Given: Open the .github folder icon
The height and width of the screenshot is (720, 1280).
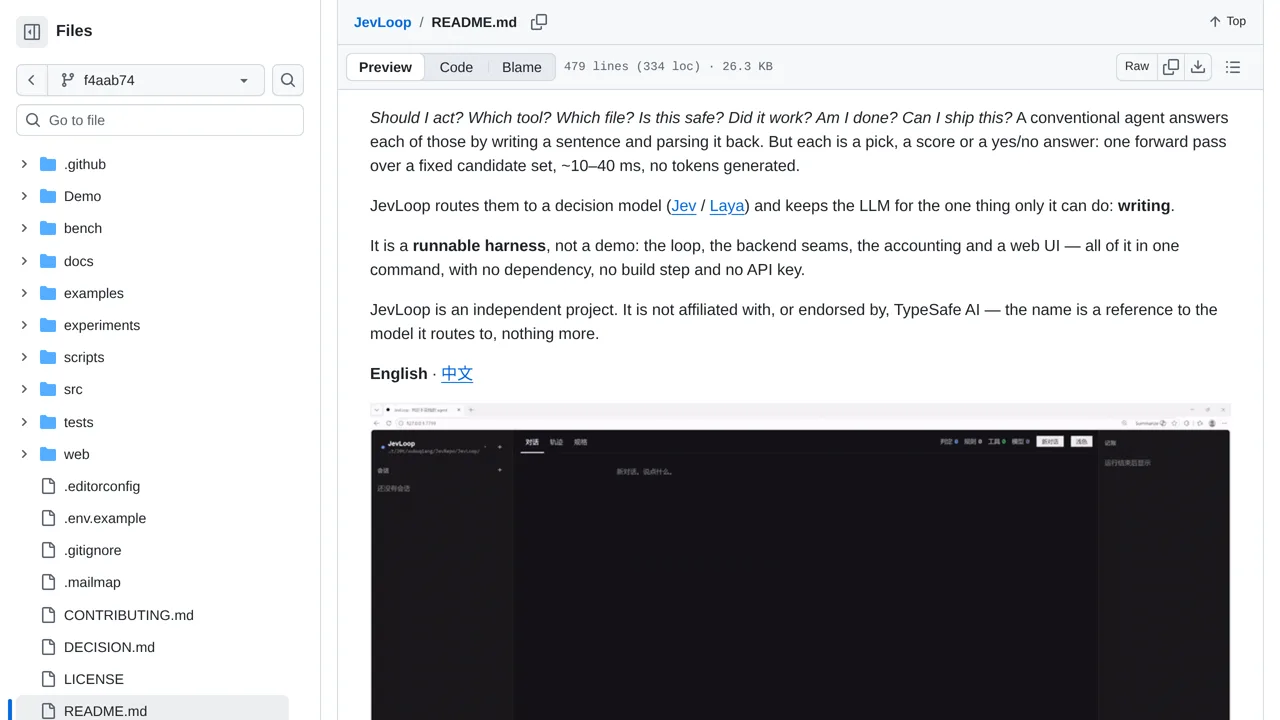Looking at the screenshot, I should pyautogui.click(x=48, y=164).
